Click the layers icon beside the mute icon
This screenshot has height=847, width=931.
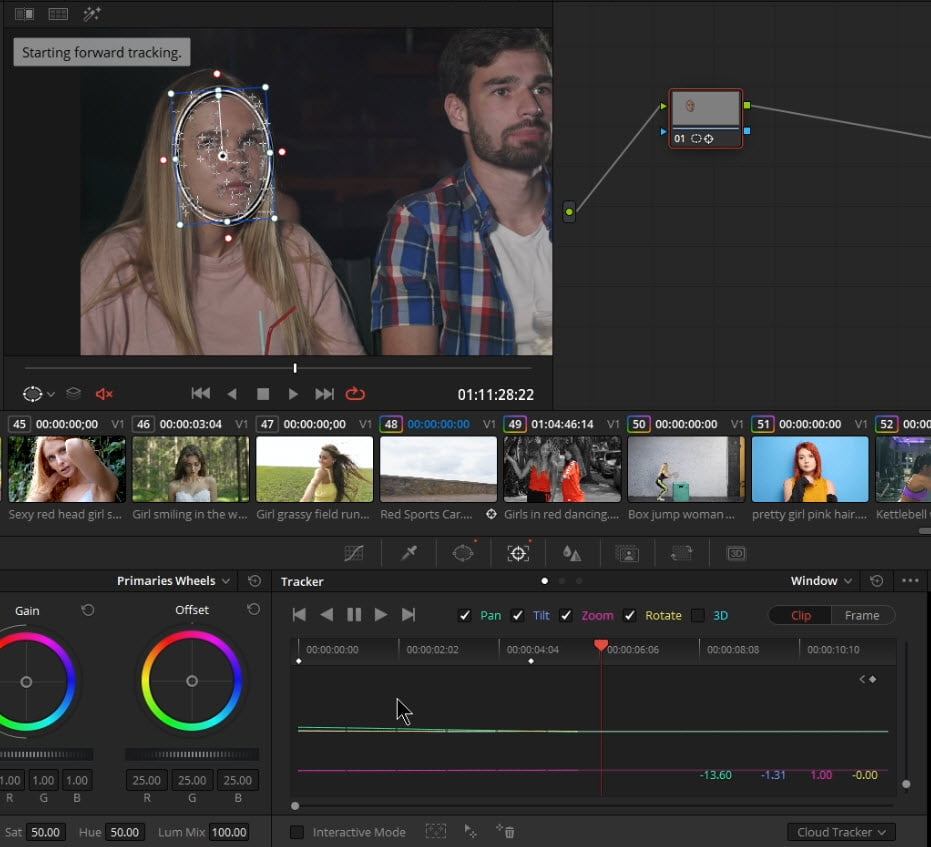coord(73,394)
